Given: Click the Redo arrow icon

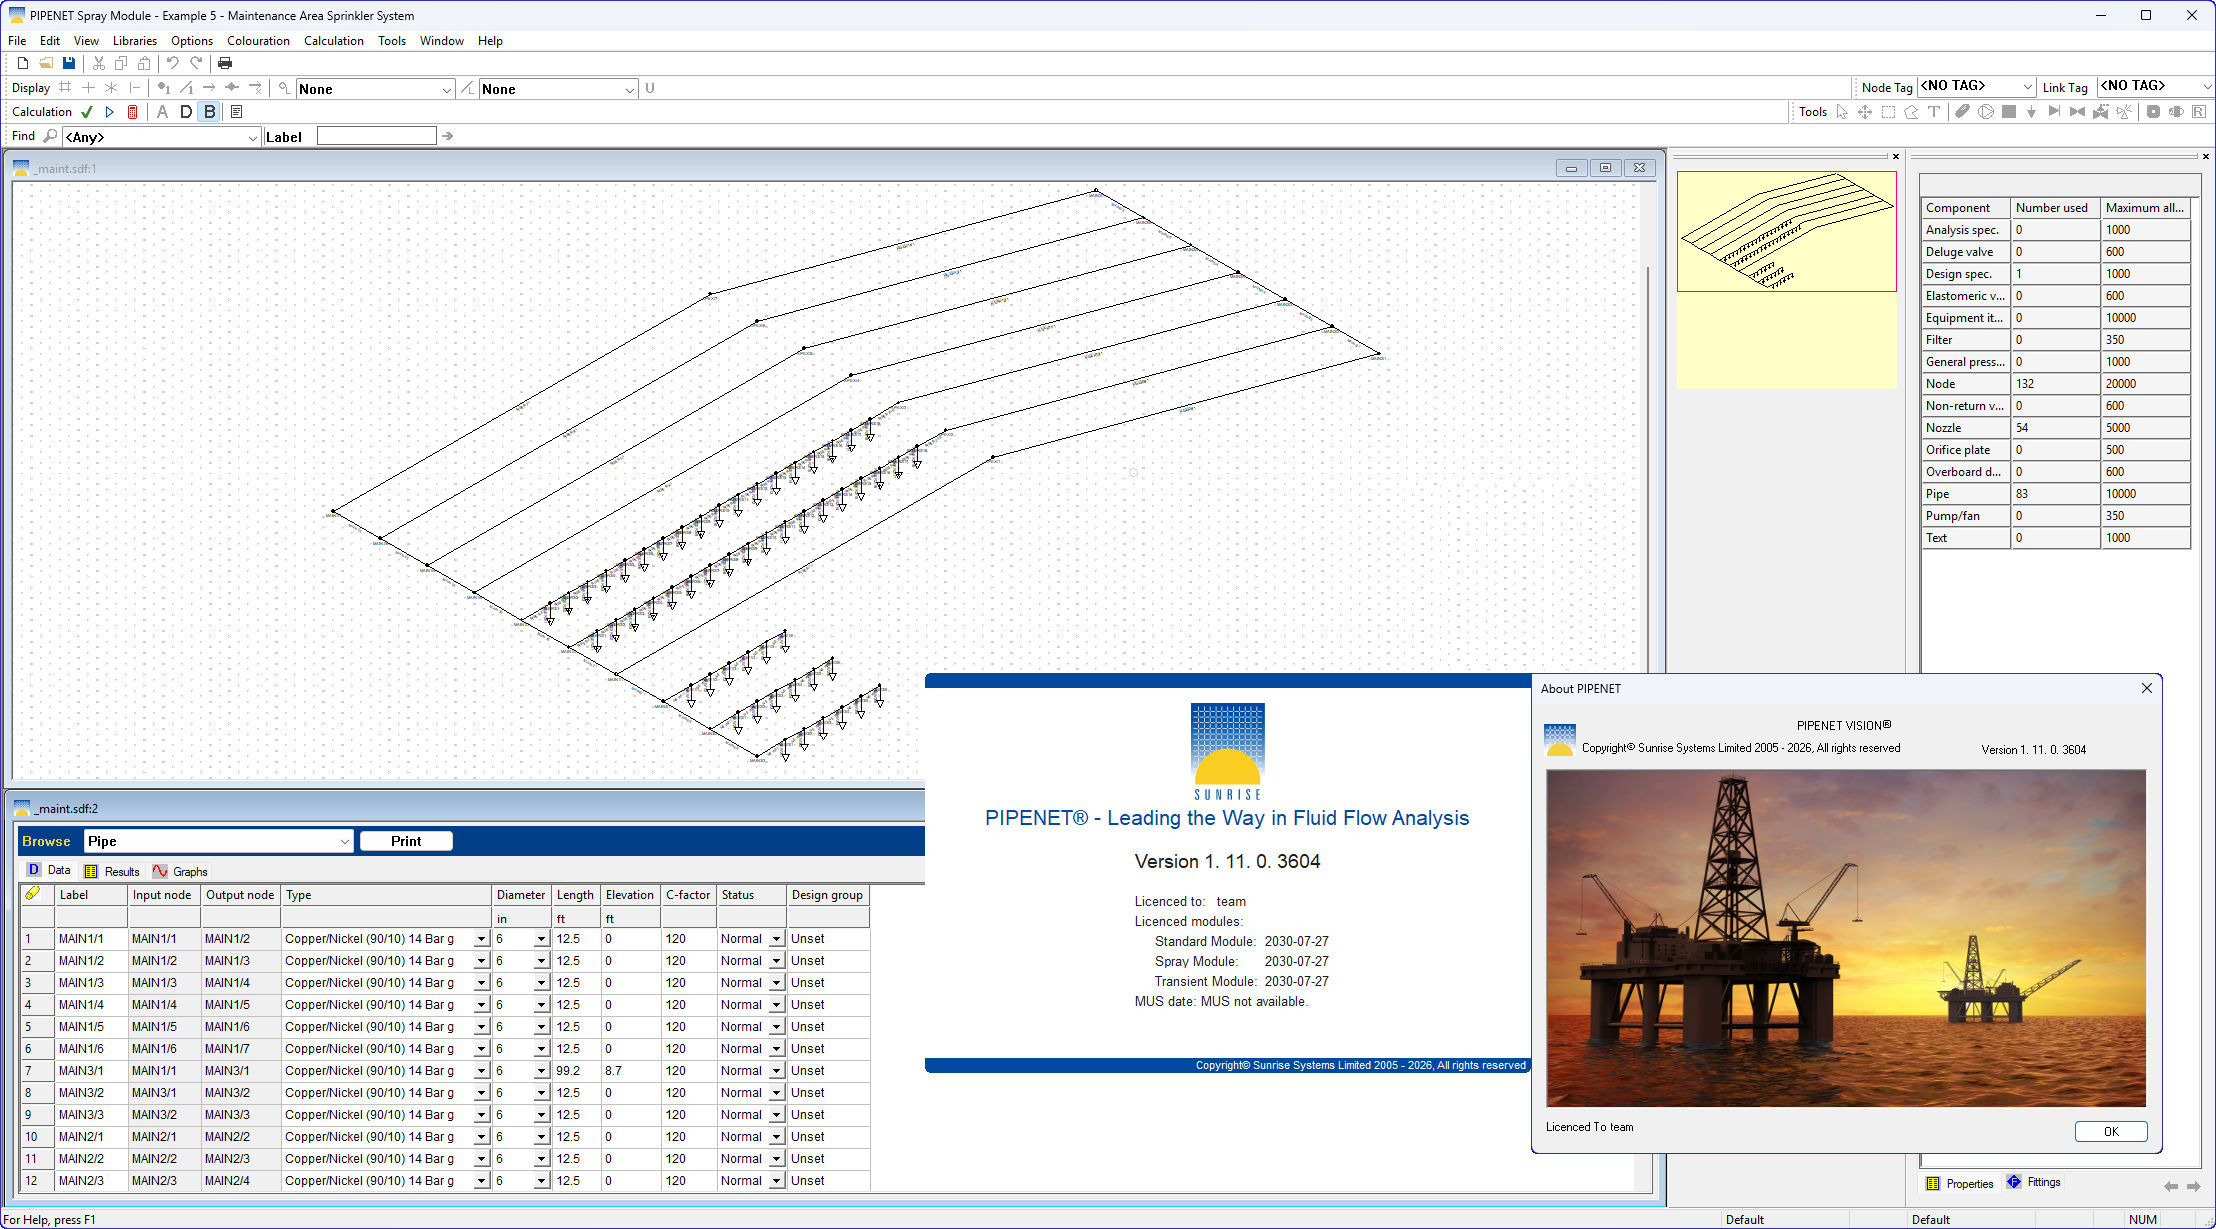Looking at the screenshot, I should pyautogui.click(x=196, y=63).
